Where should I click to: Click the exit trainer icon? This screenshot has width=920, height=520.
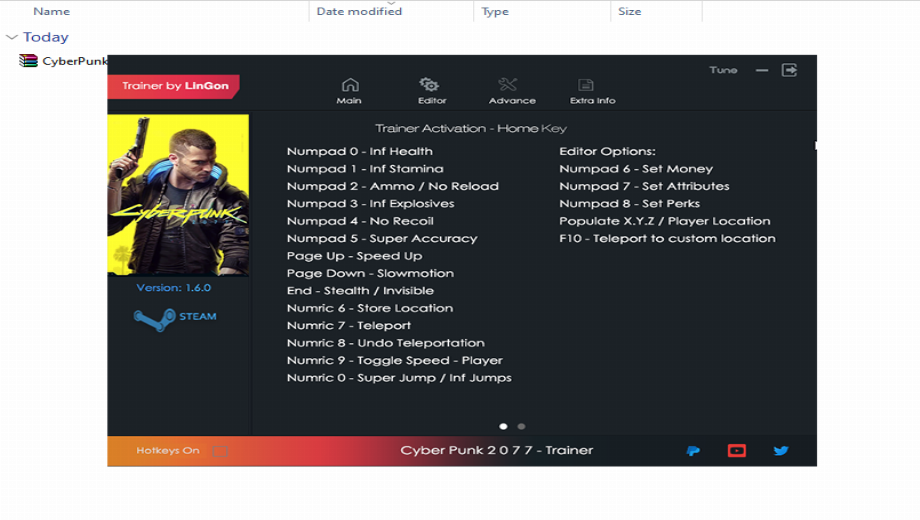pyautogui.click(x=789, y=70)
